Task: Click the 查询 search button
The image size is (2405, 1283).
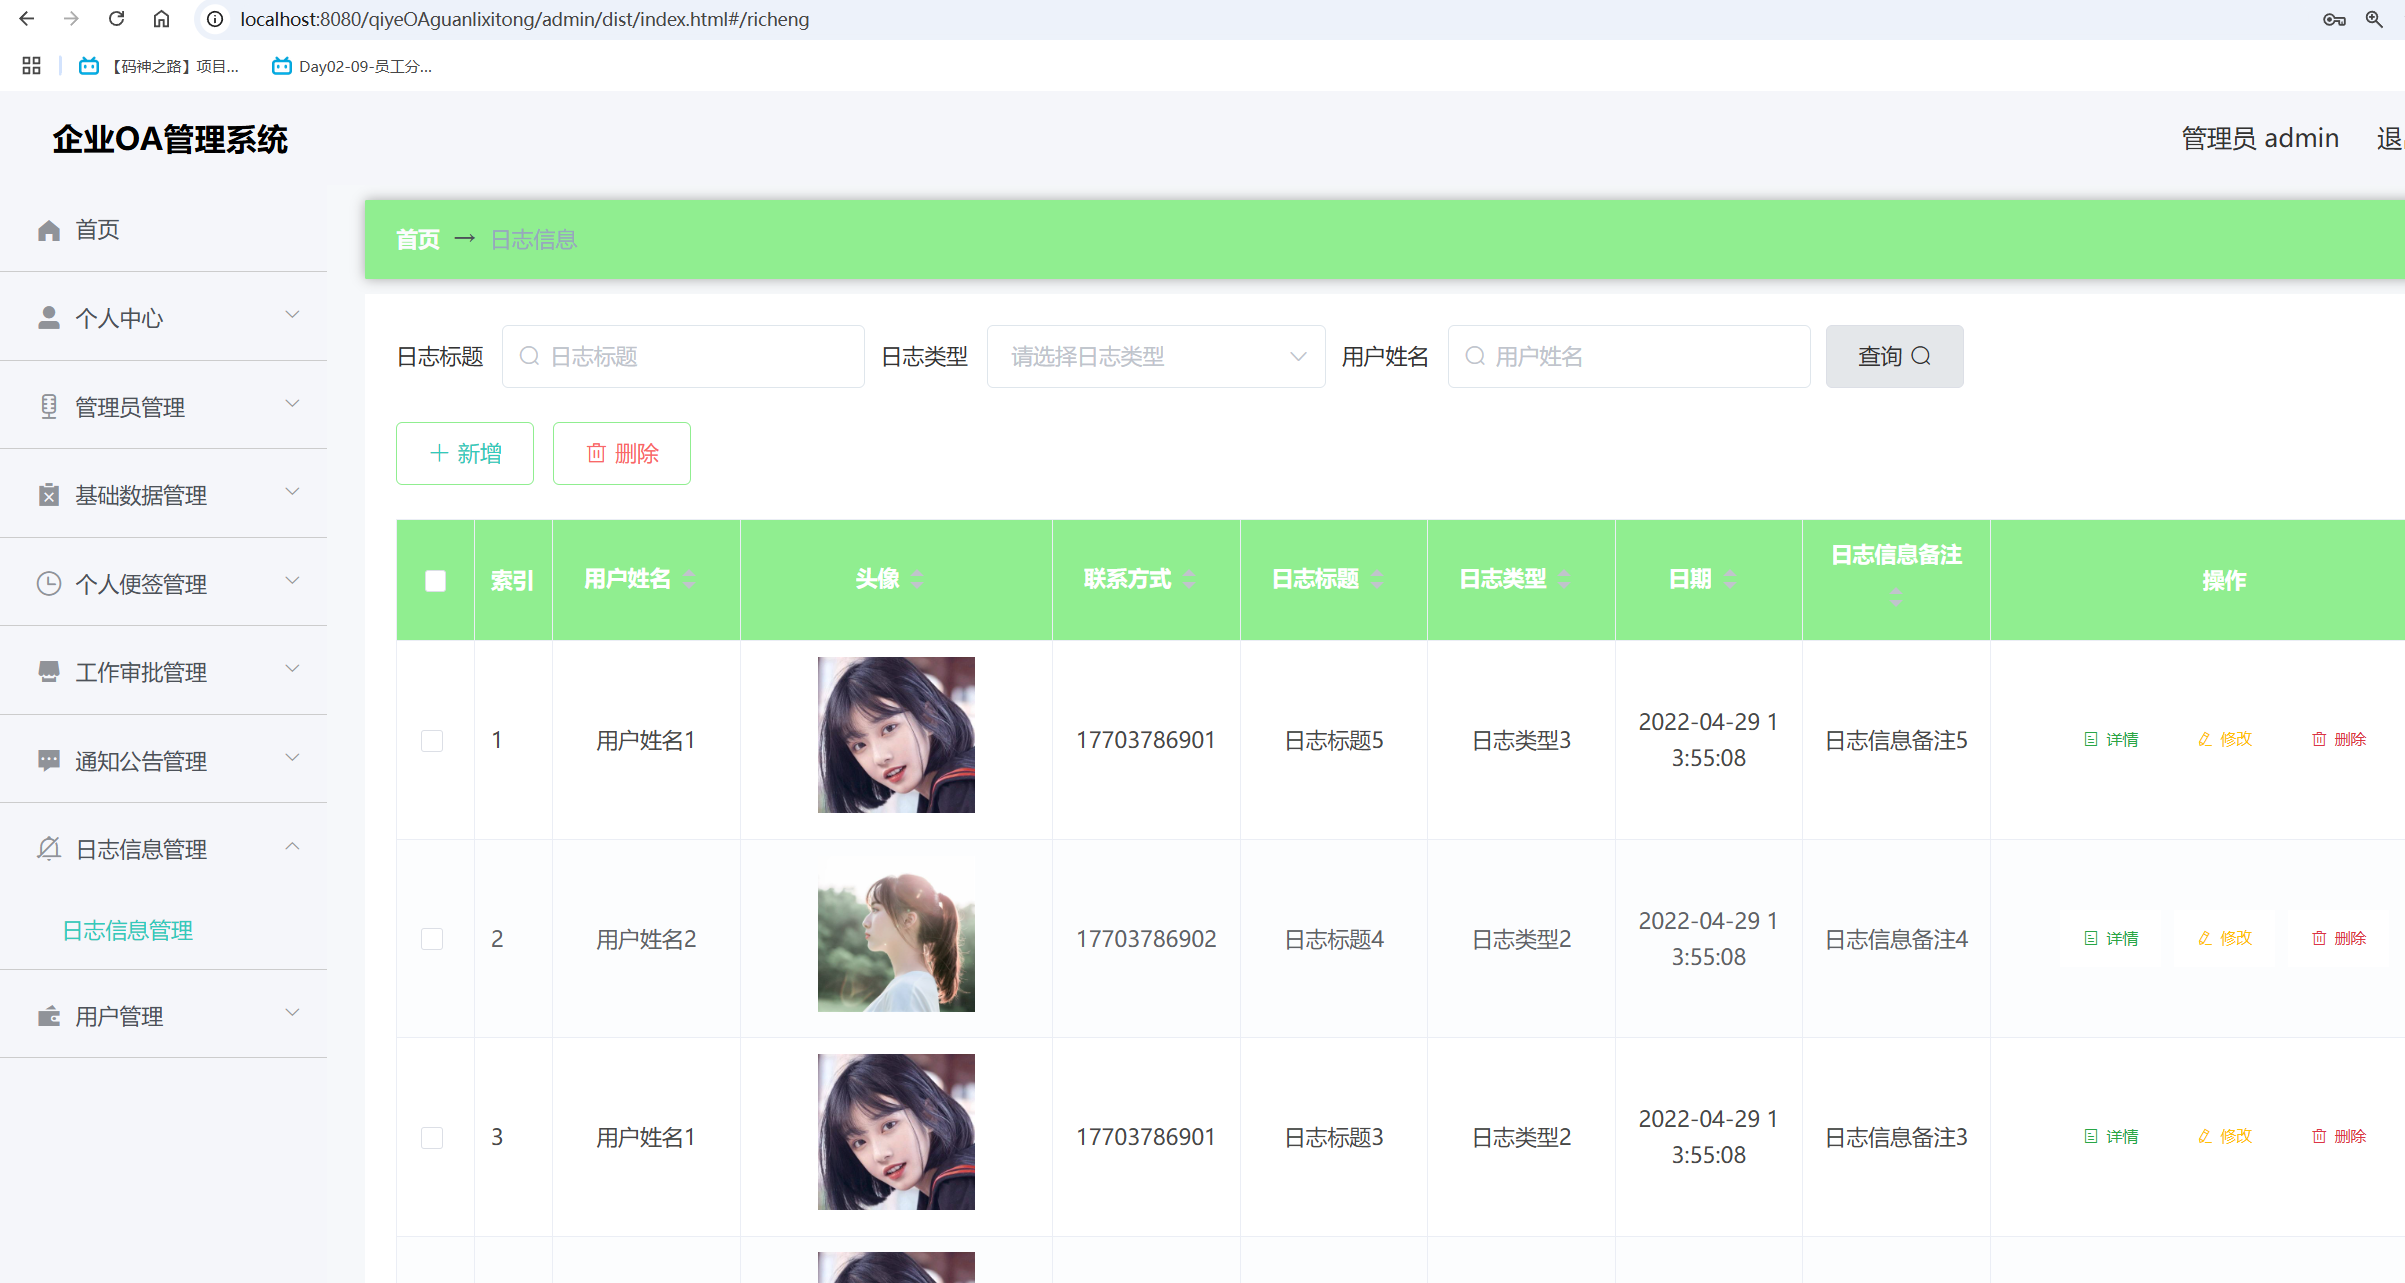Action: [1894, 356]
